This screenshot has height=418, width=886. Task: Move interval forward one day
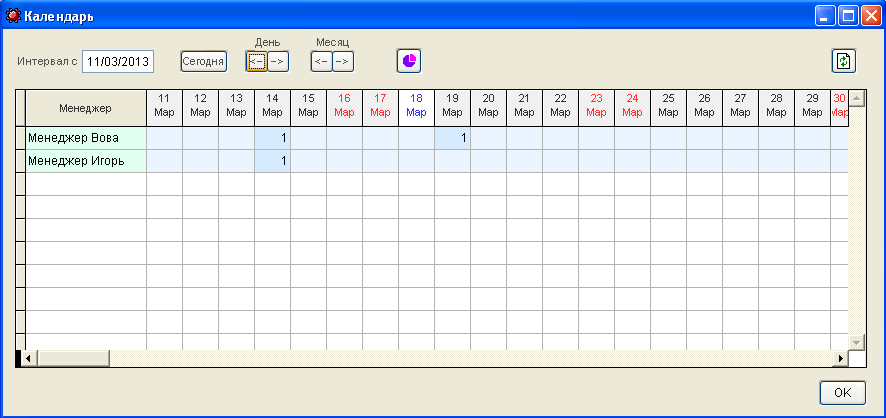[x=278, y=61]
